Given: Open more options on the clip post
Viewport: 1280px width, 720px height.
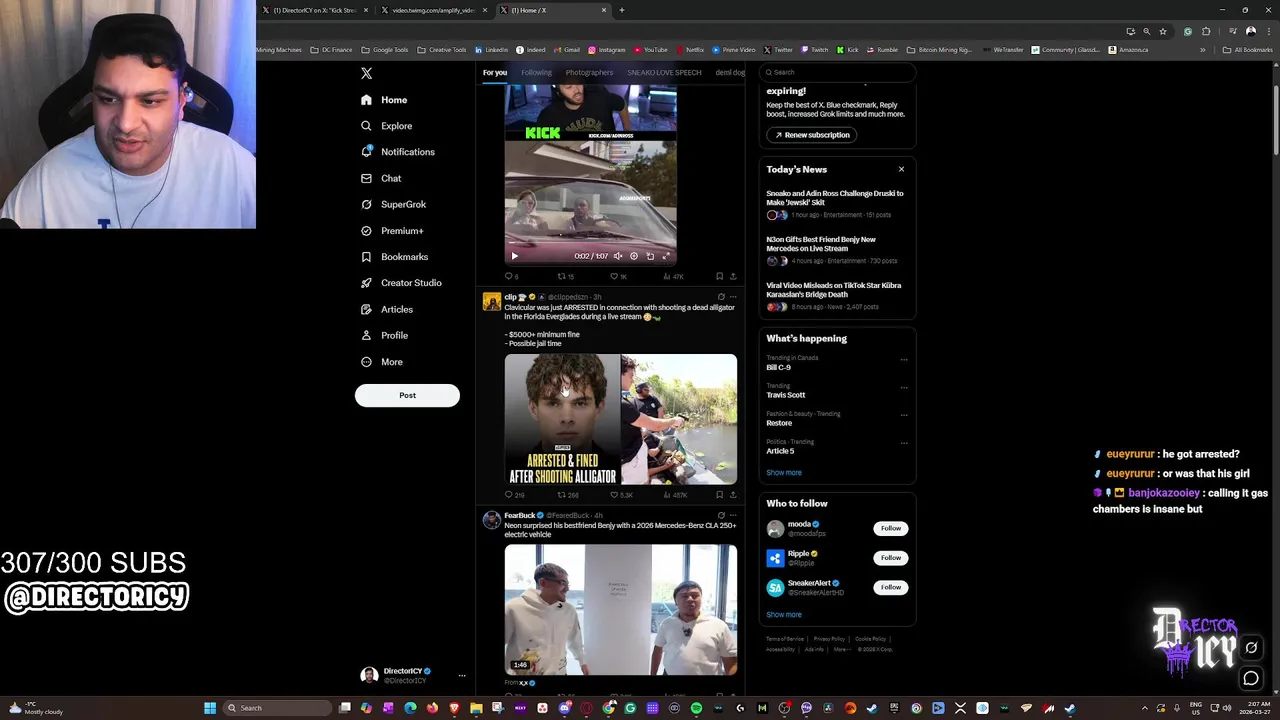Looking at the screenshot, I should point(733,297).
